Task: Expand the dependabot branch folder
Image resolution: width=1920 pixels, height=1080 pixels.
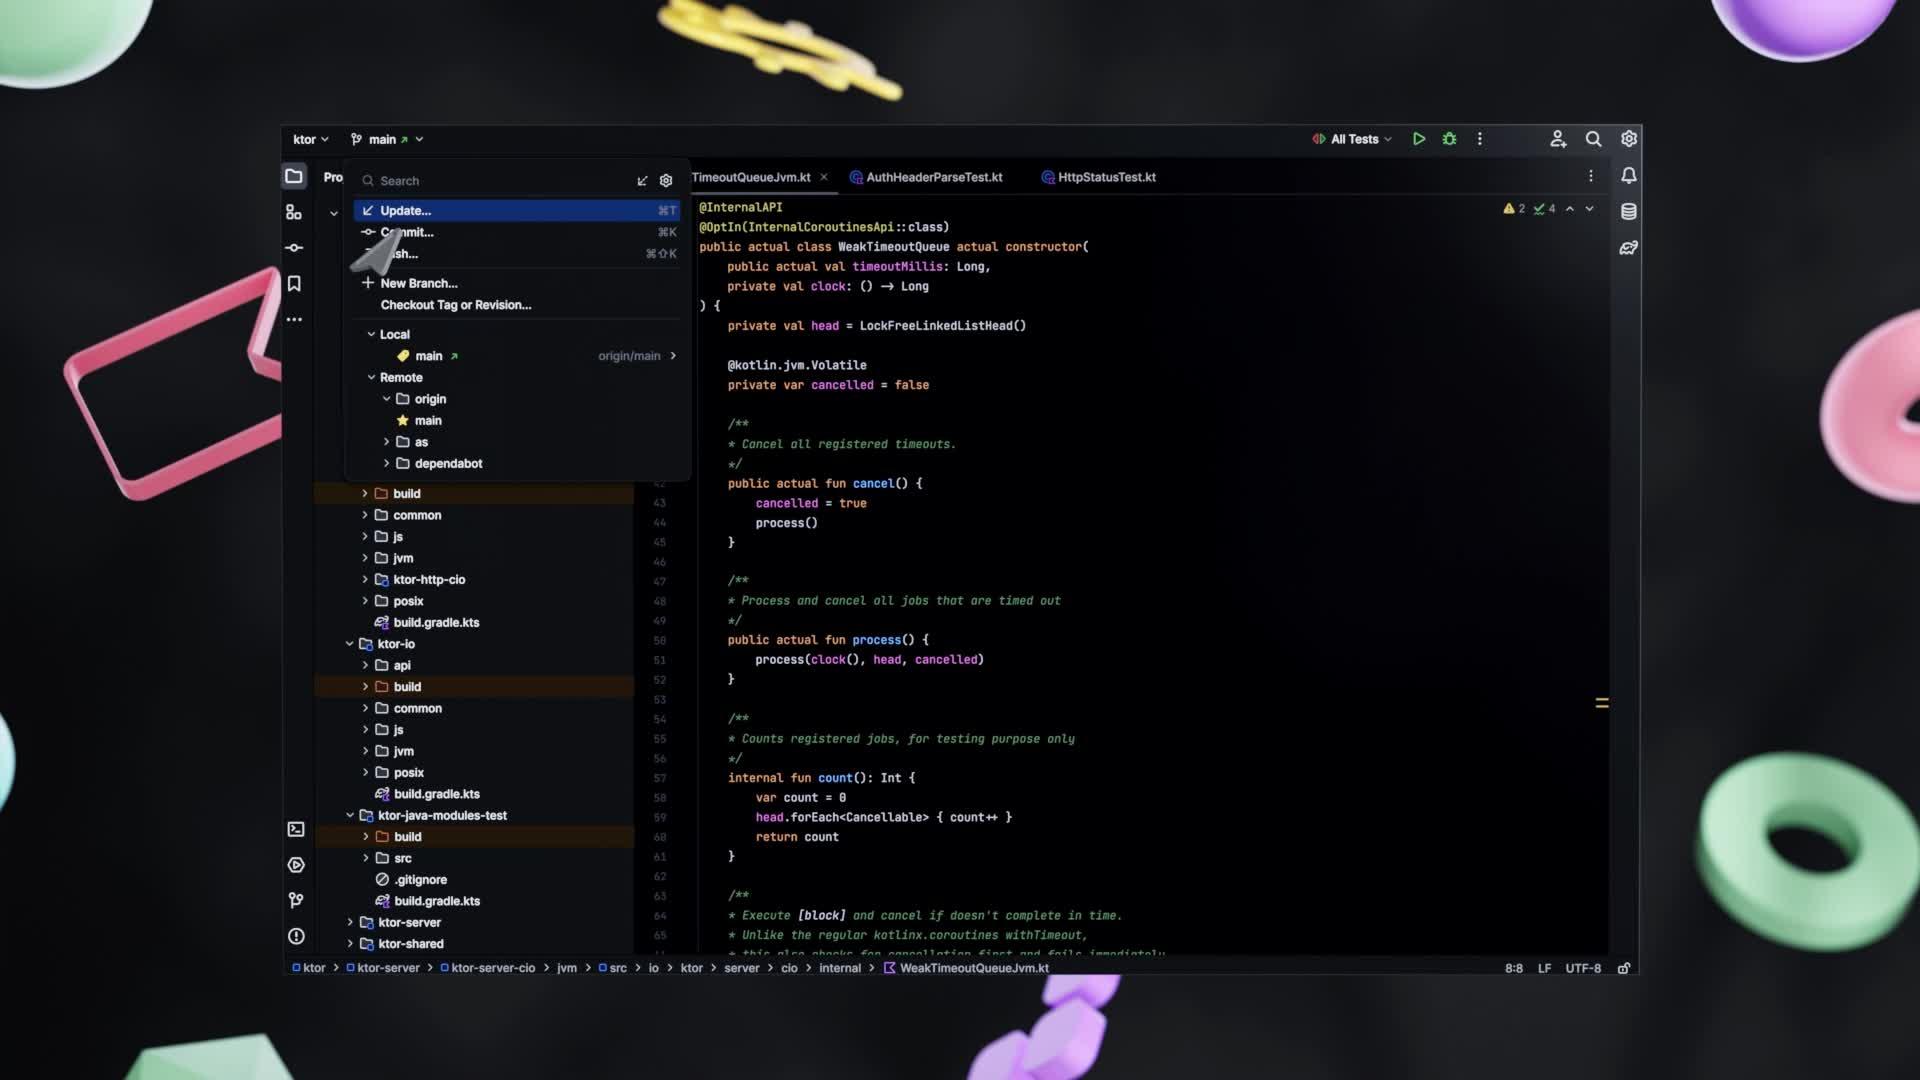Action: [388, 463]
